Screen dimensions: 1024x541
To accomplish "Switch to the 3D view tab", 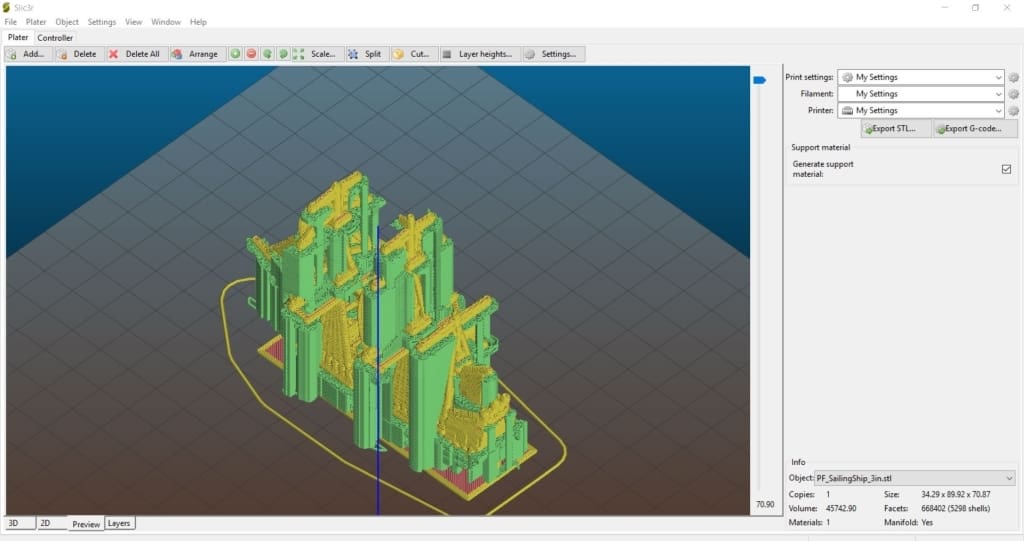I will pos(20,523).
